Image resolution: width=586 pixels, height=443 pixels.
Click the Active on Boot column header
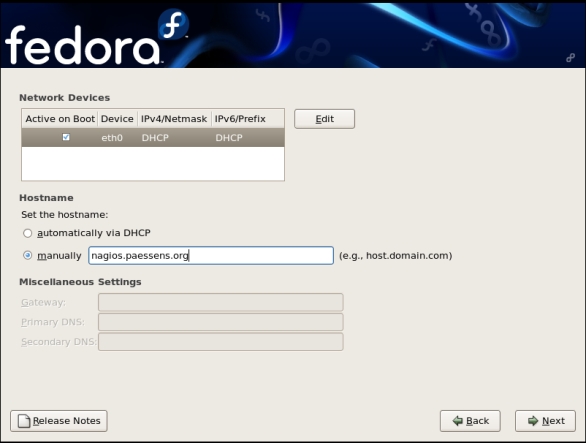point(60,119)
